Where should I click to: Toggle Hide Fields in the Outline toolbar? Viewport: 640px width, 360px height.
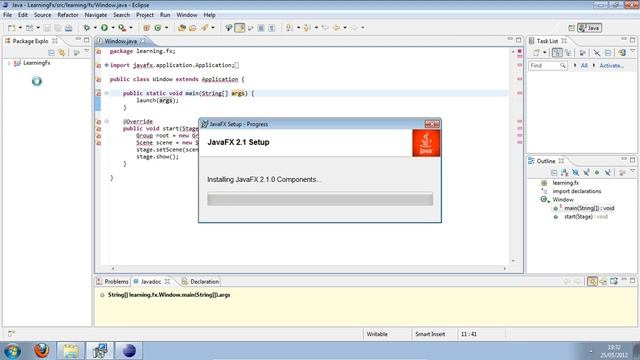(x=576, y=173)
